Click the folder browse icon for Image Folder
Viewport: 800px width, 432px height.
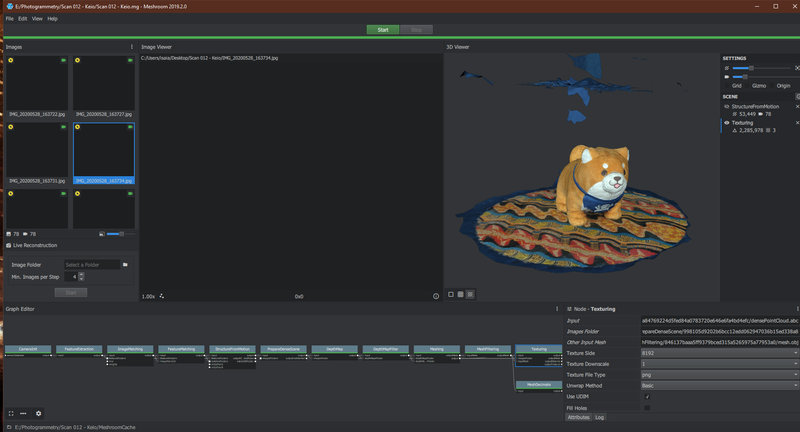(x=125, y=265)
